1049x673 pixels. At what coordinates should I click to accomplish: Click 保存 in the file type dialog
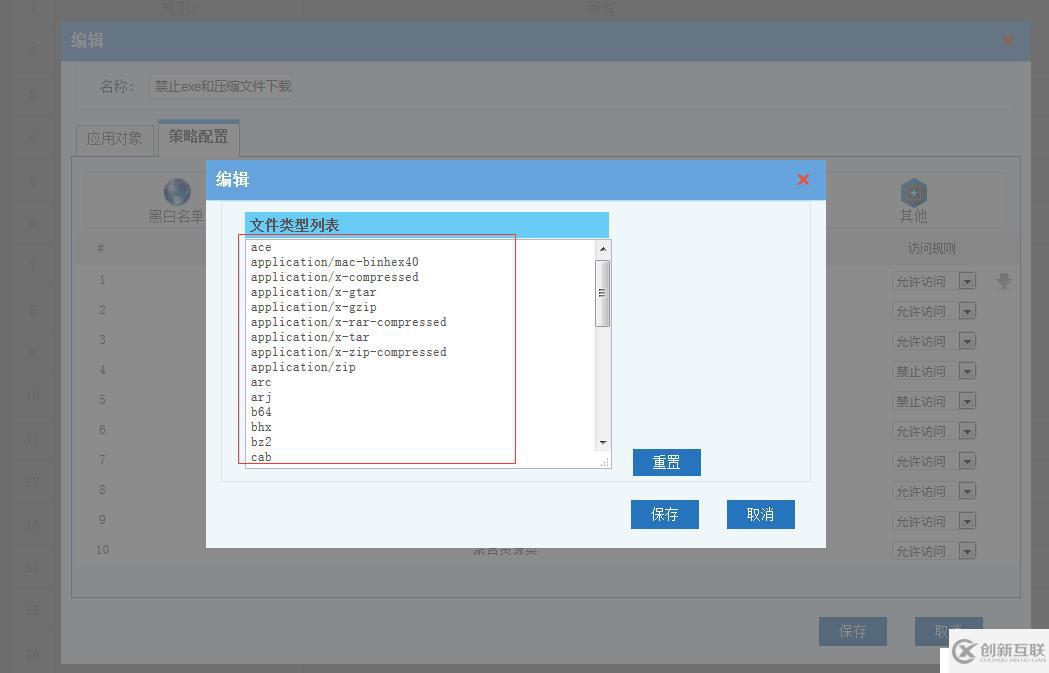(x=664, y=514)
